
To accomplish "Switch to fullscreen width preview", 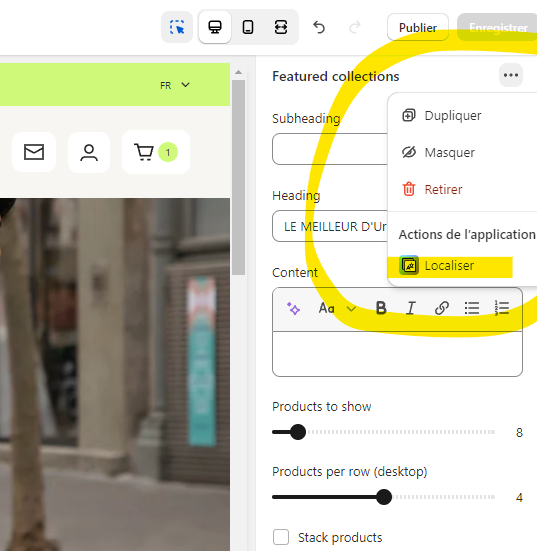I will [x=281, y=27].
